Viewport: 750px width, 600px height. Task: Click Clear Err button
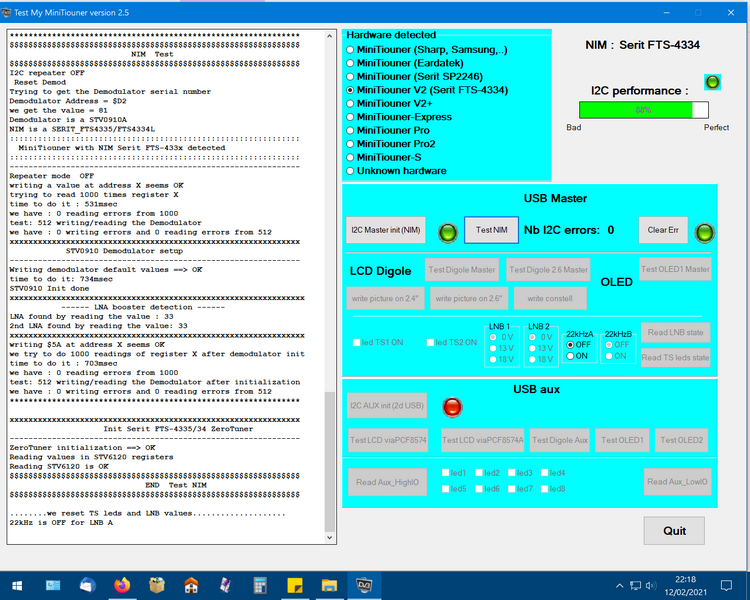tap(663, 230)
